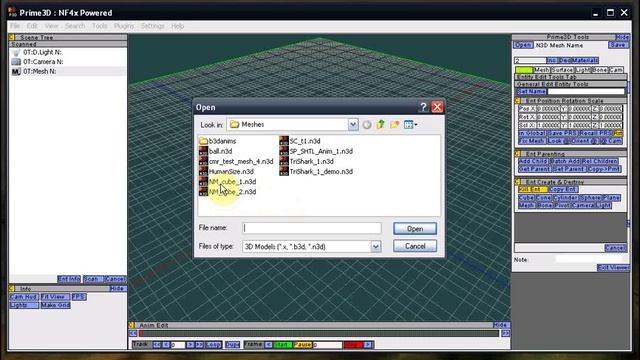Click Cancel button in file dialog

[415, 246]
